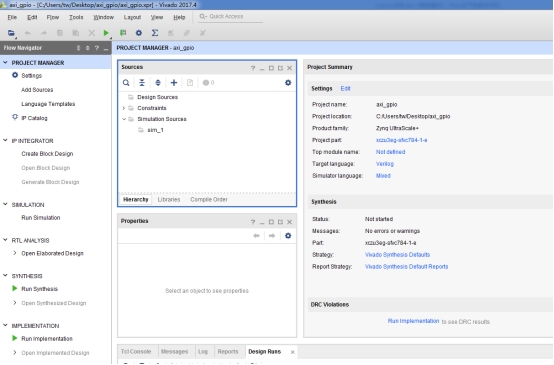This screenshot has height=365, width=554.
Task: Collapse the PROJECT MANAGER section
Action: coord(5,63)
